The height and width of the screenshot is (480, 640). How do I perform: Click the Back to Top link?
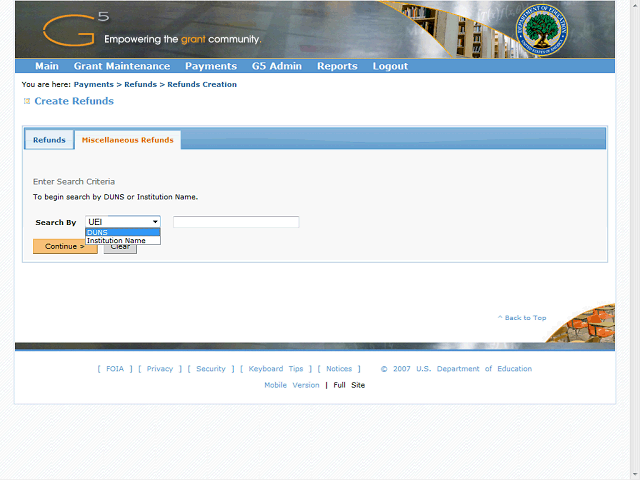tap(522, 318)
